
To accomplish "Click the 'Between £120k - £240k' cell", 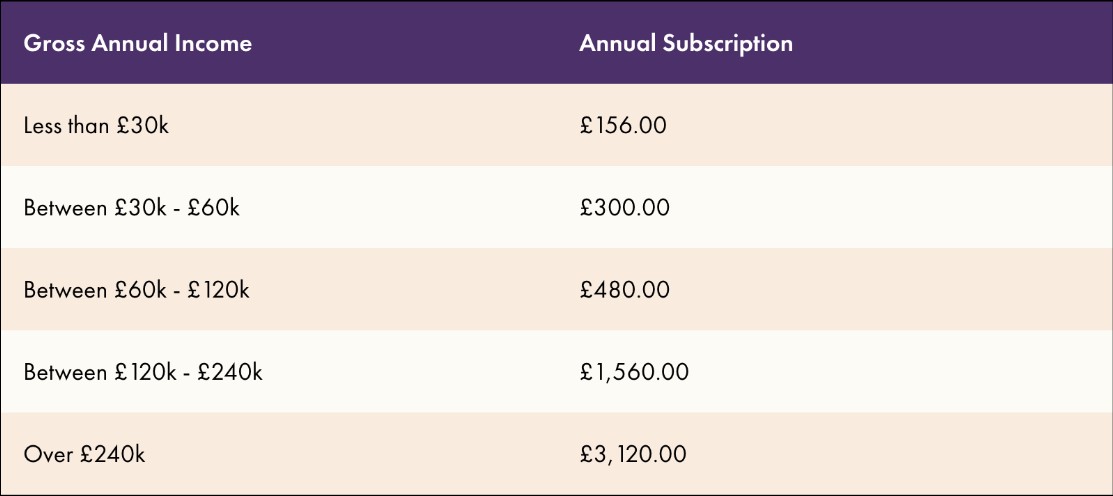I will click(x=143, y=372).
